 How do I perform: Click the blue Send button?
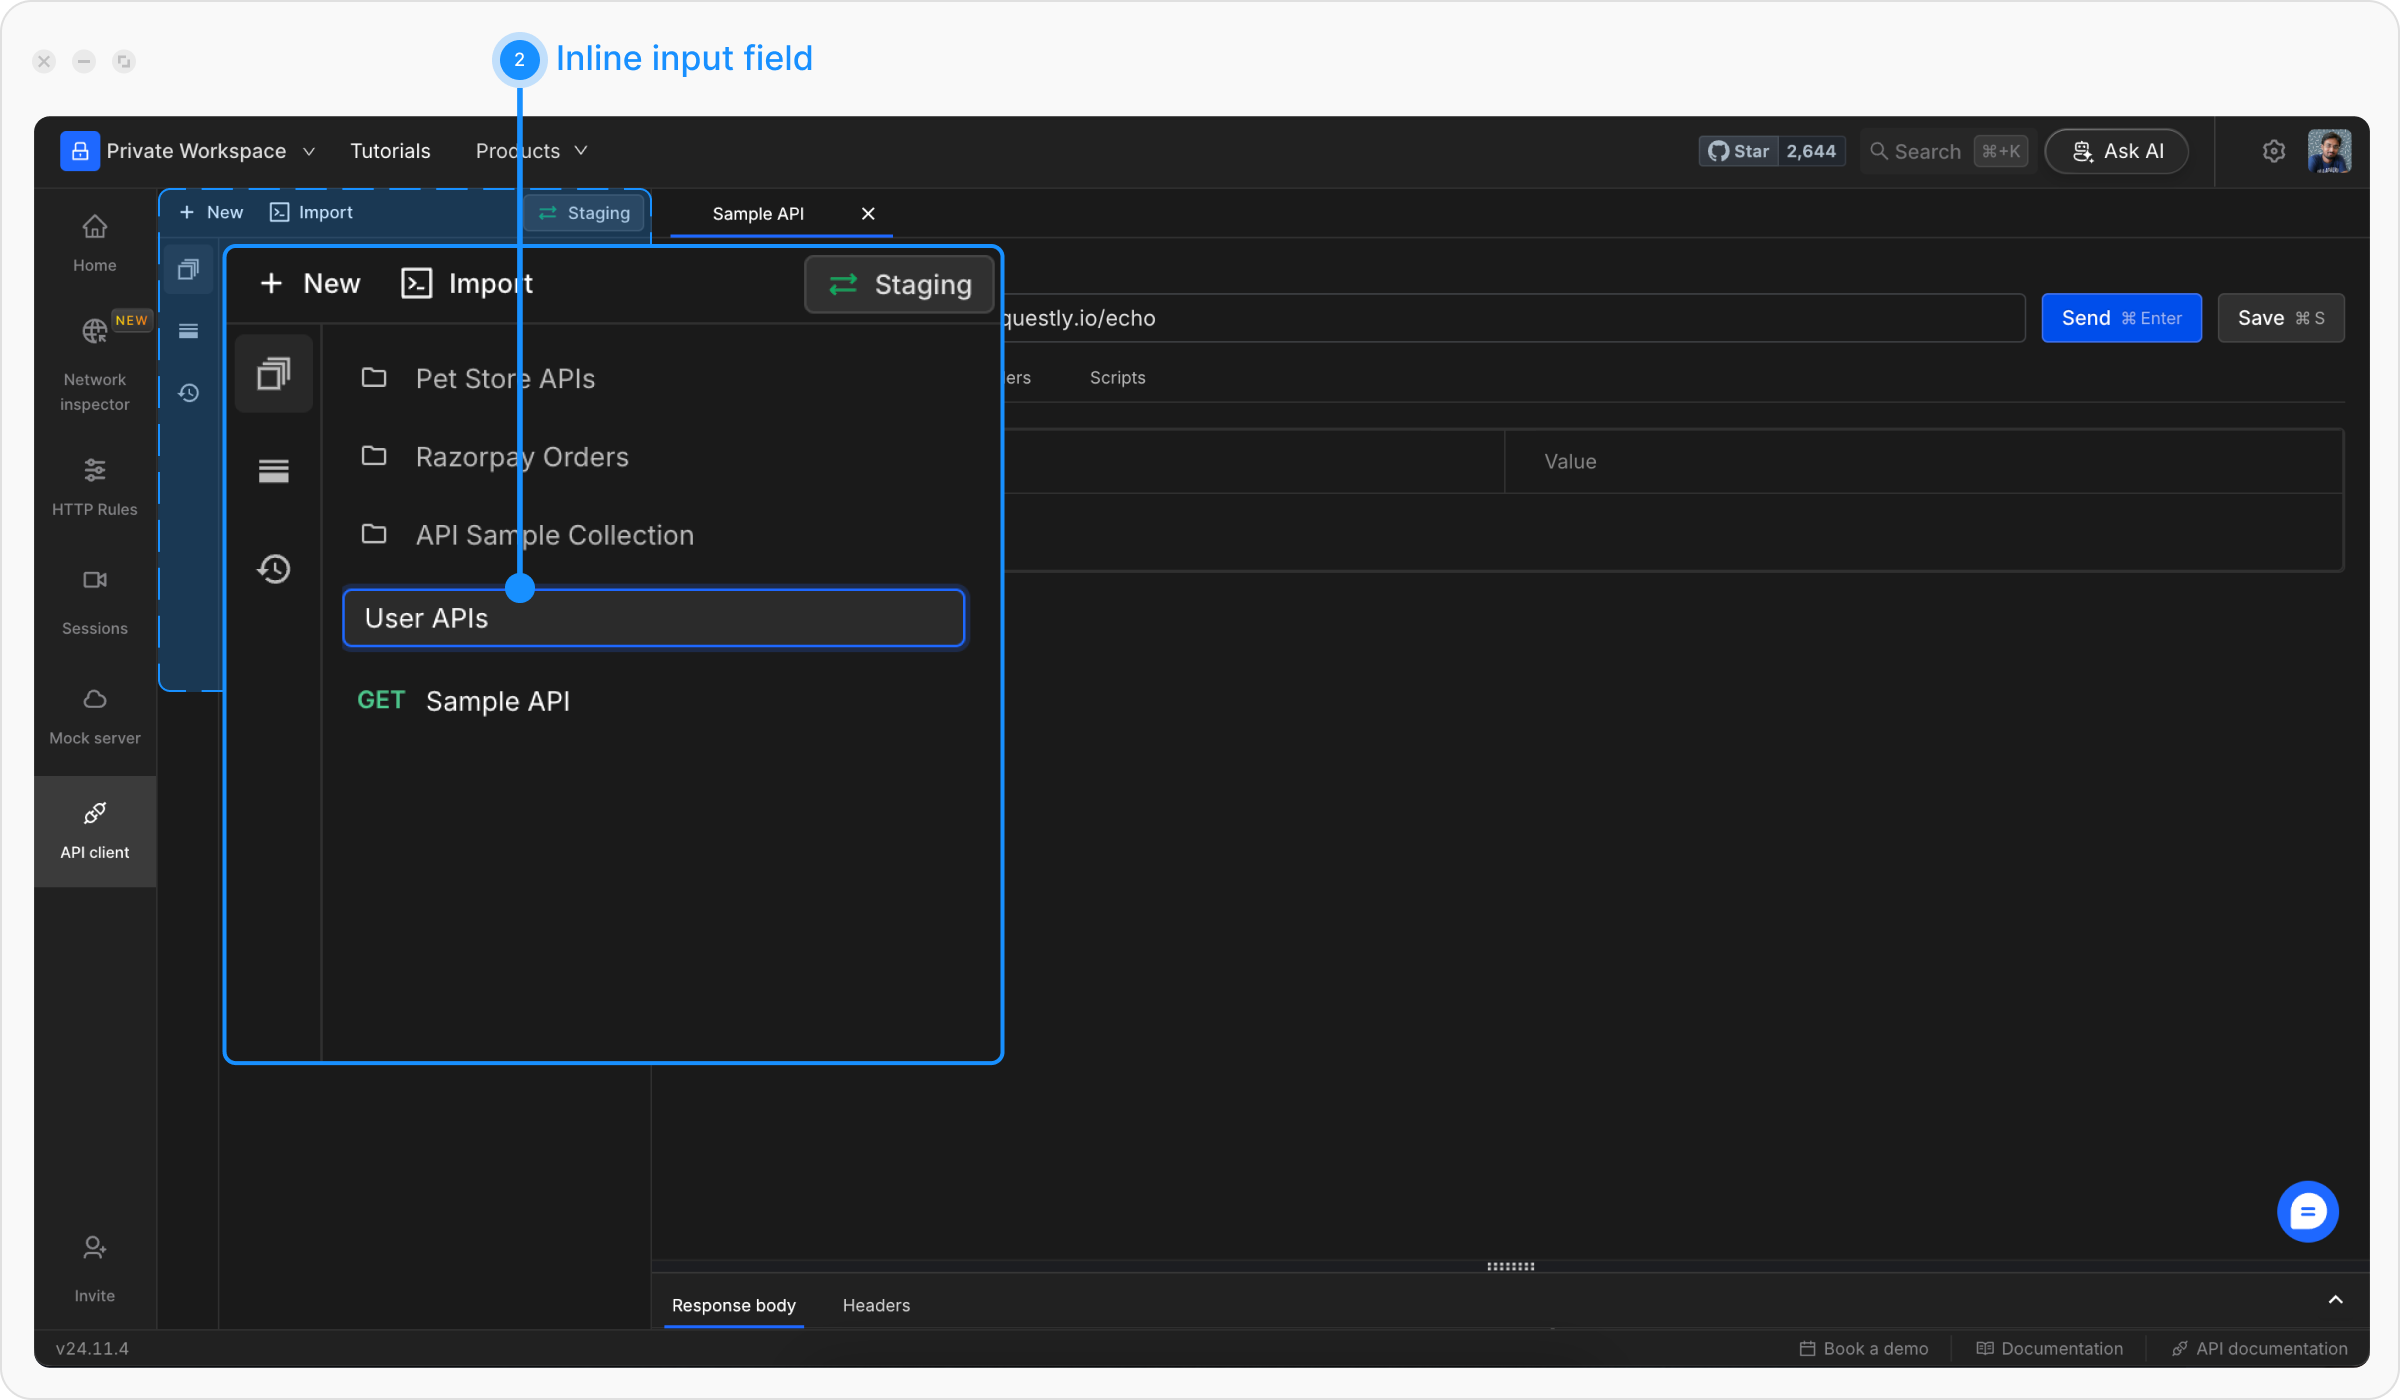pyautogui.click(x=2120, y=318)
